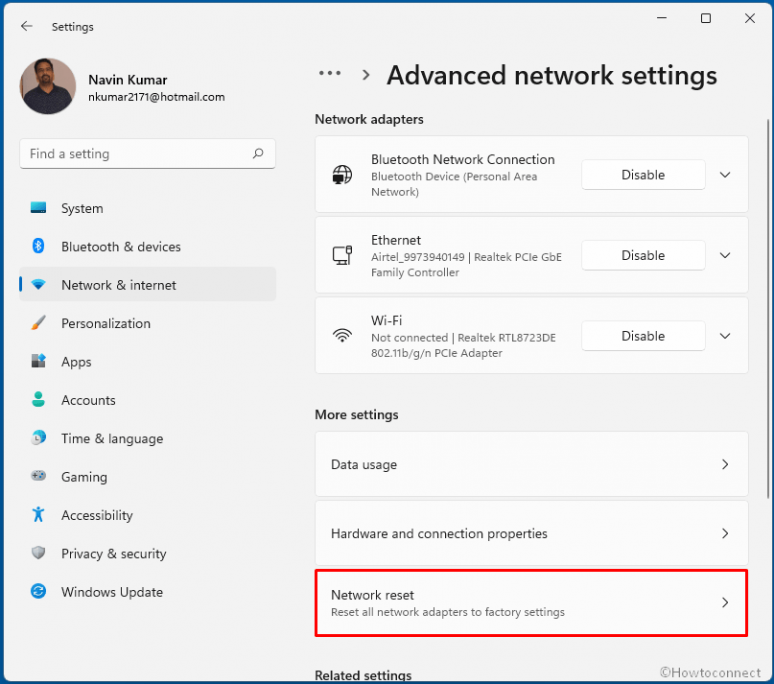
Task: Click the System monitor icon
Action: (x=38, y=208)
